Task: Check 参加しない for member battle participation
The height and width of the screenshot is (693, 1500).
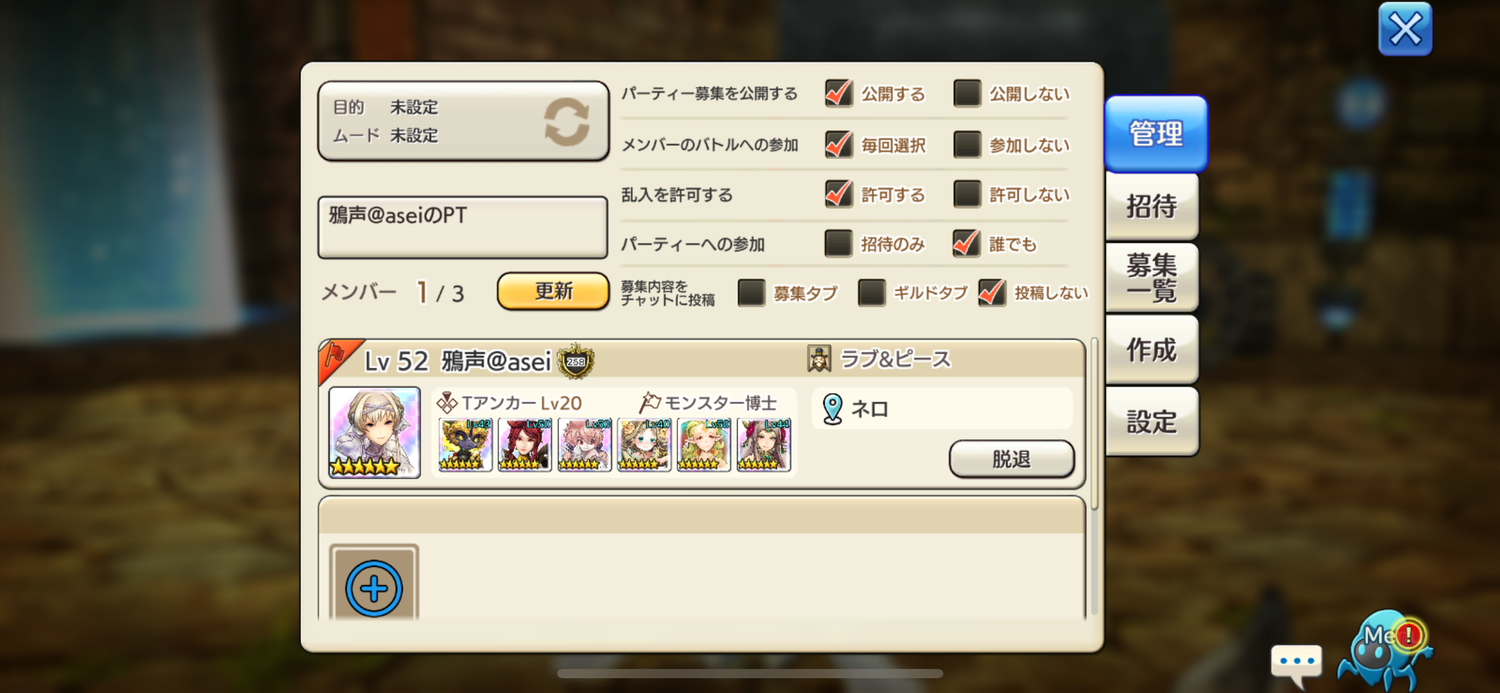Action: coord(967,145)
